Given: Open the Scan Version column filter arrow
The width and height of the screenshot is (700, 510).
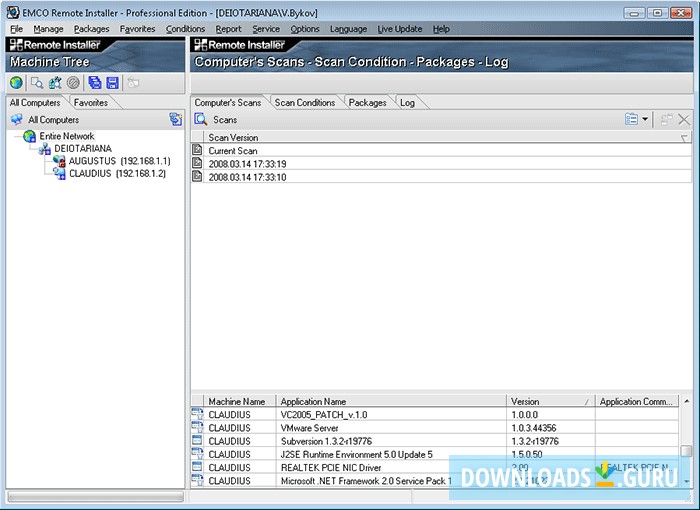Looking at the screenshot, I should [685, 138].
